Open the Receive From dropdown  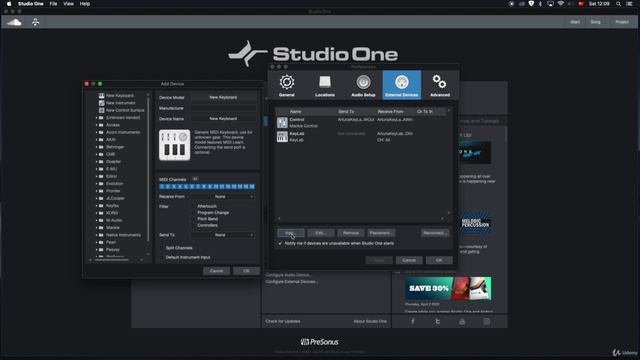[x=223, y=197]
